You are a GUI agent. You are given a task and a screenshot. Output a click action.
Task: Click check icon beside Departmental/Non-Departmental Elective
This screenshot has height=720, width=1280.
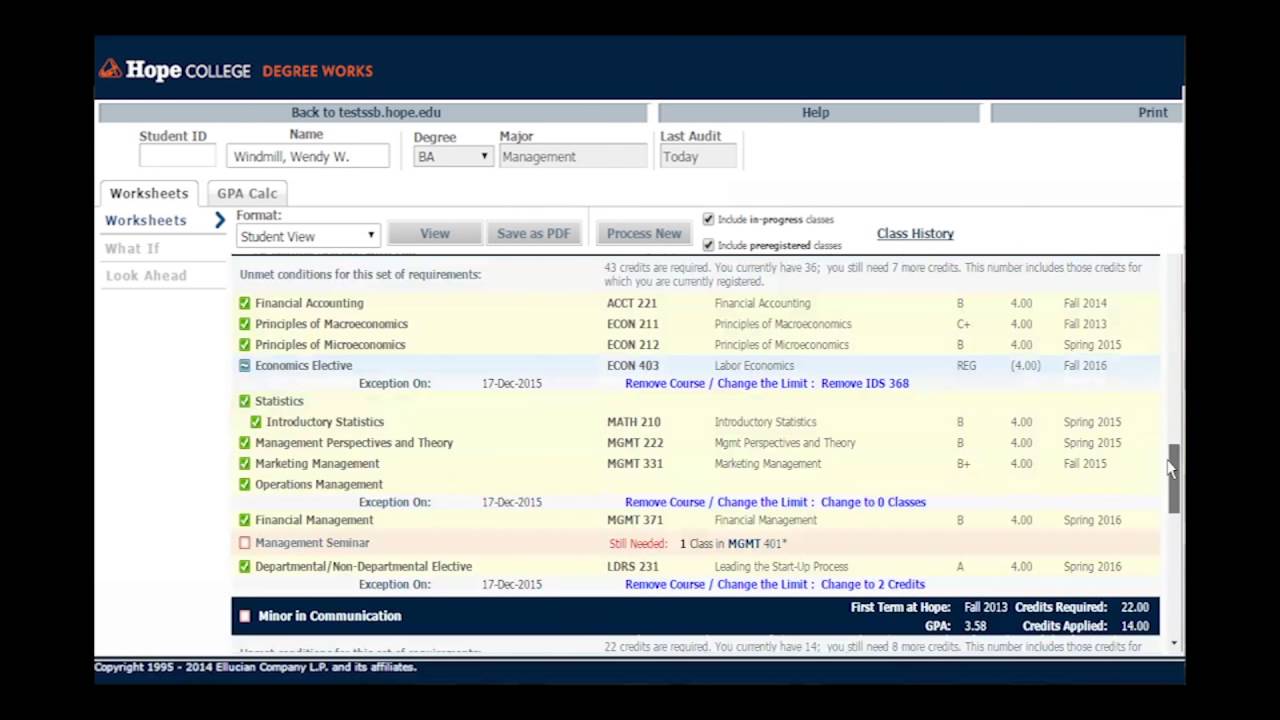pos(245,567)
